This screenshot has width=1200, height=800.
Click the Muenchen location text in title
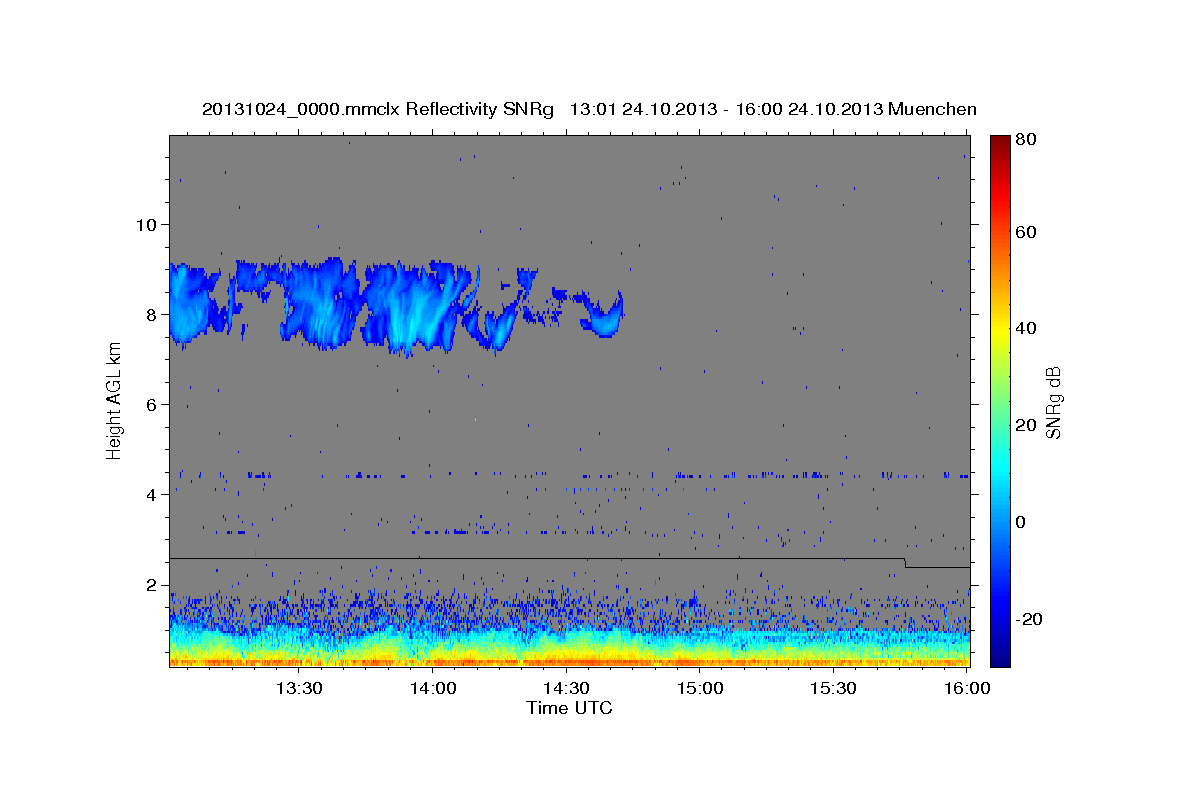tap(932, 109)
